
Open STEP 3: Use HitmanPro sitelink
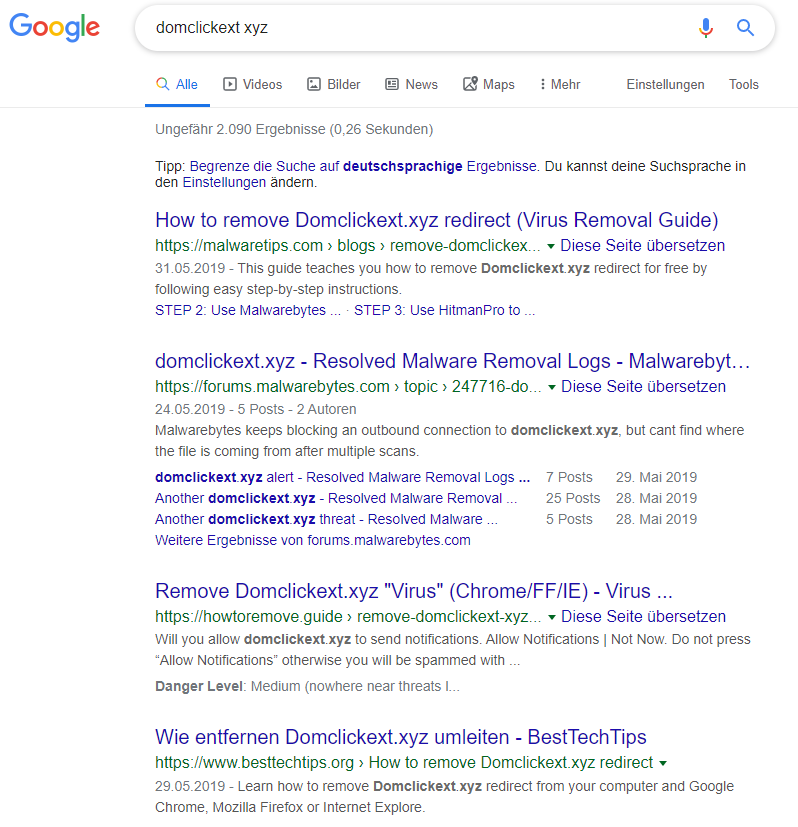(444, 310)
